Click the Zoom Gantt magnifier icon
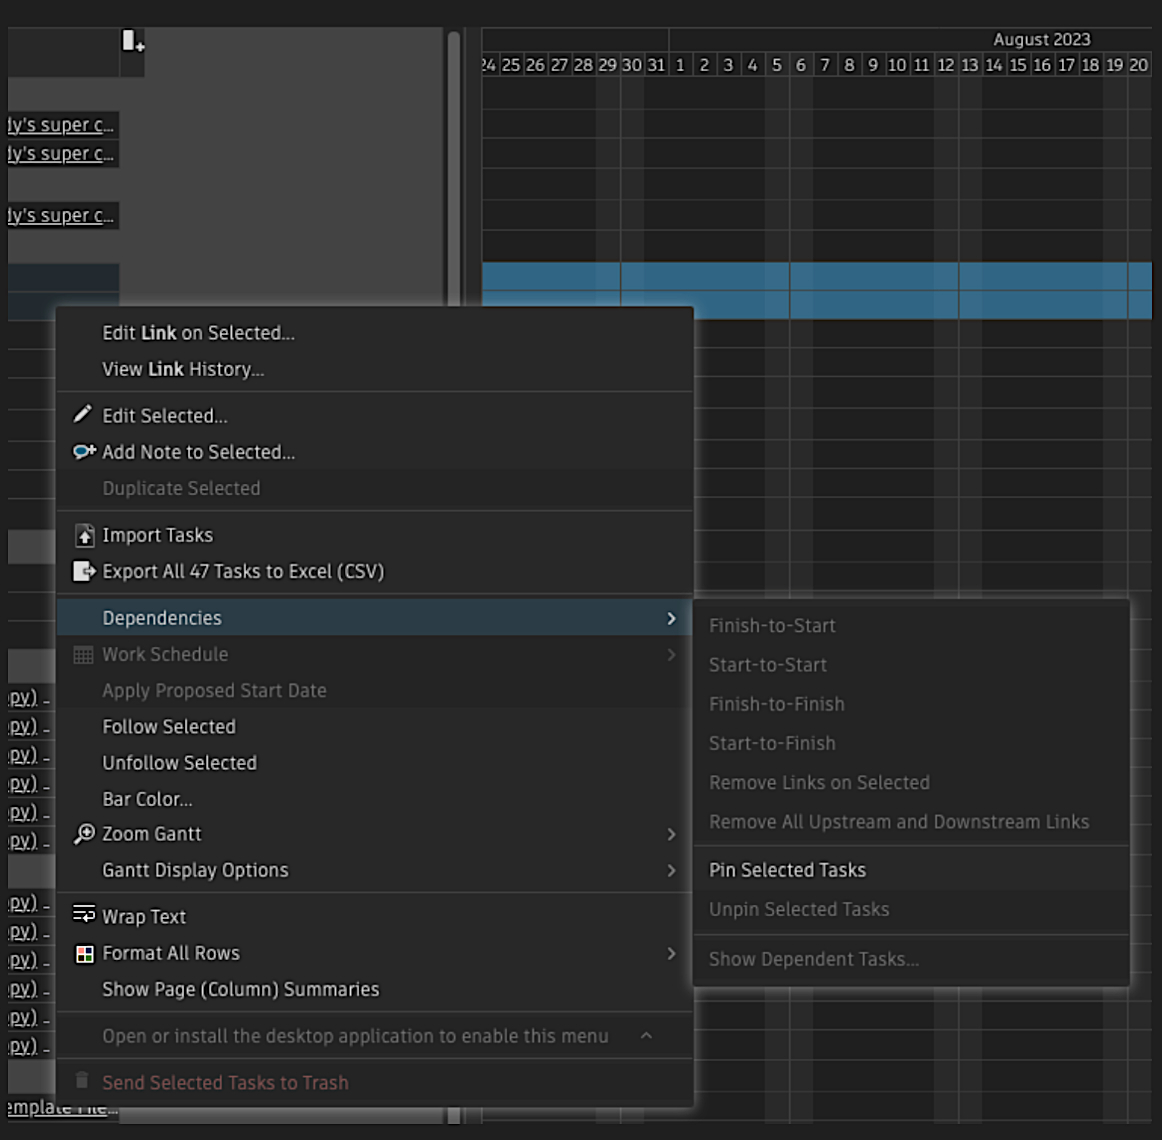This screenshot has width=1162, height=1140. pyautogui.click(x=84, y=833)
